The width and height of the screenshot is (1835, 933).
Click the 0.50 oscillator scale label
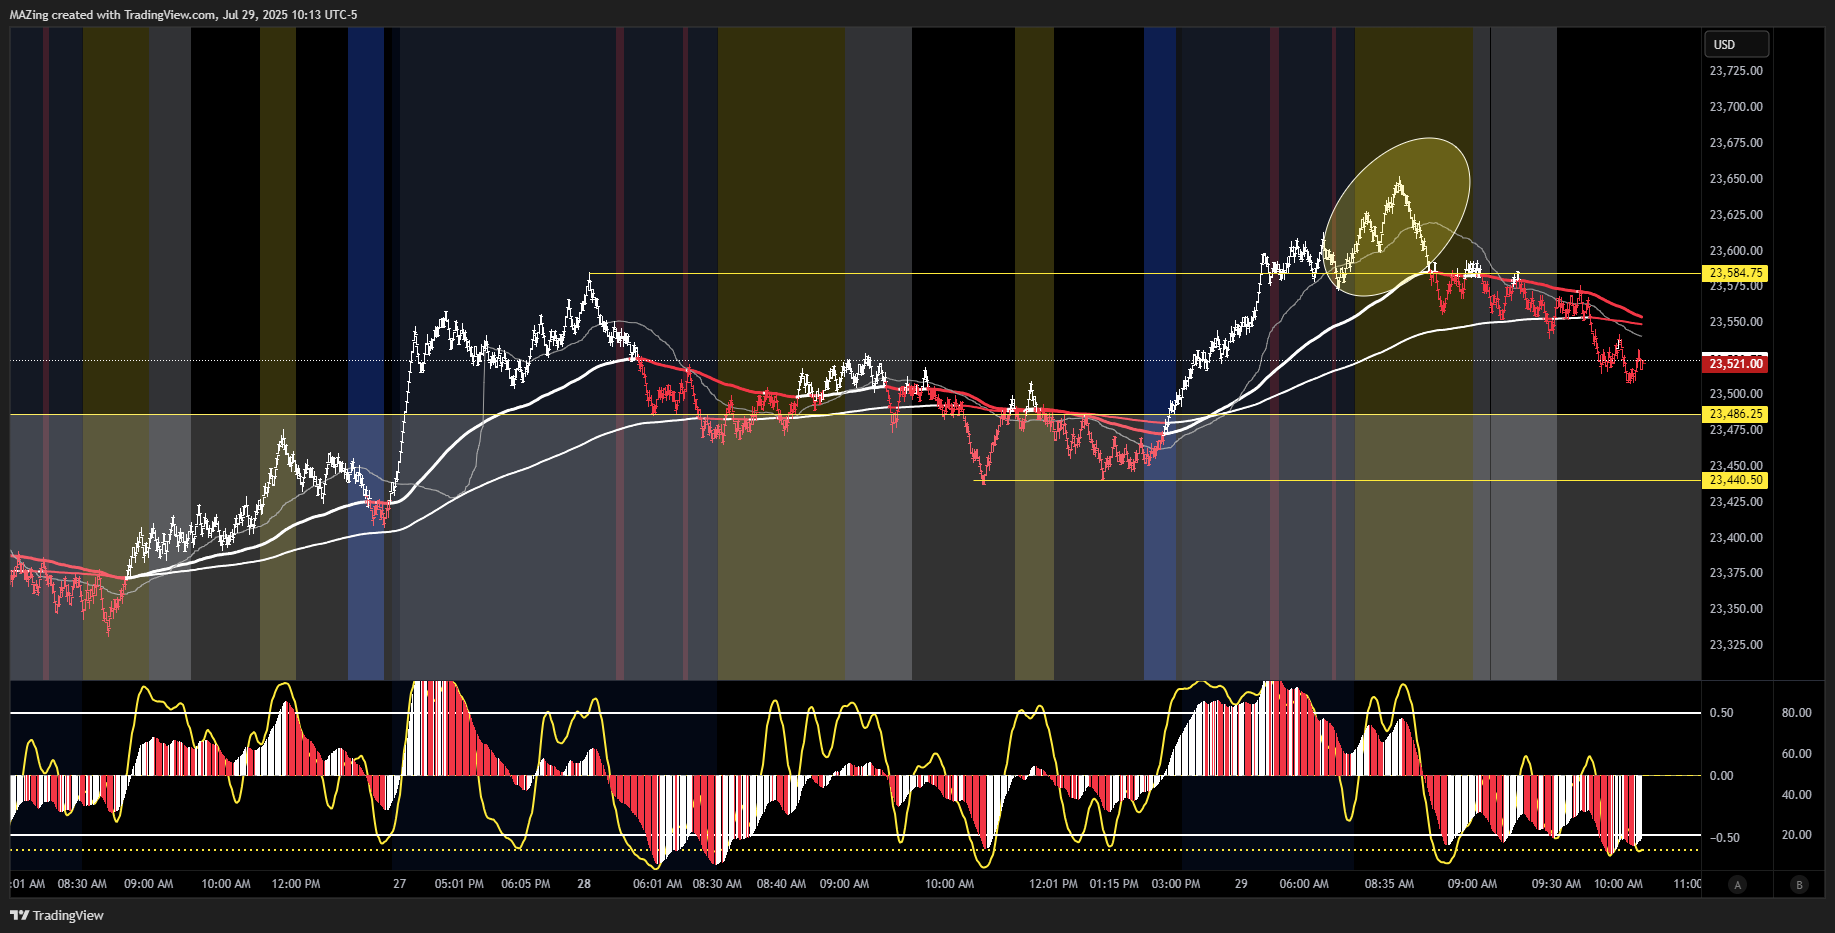(x=1722, y=713)
